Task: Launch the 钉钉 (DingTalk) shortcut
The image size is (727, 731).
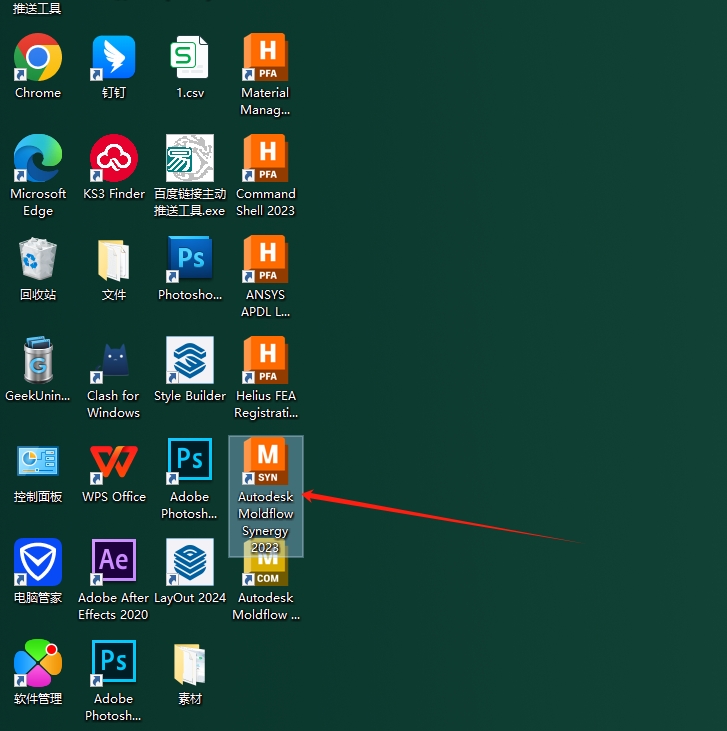Action: point(114,58)
